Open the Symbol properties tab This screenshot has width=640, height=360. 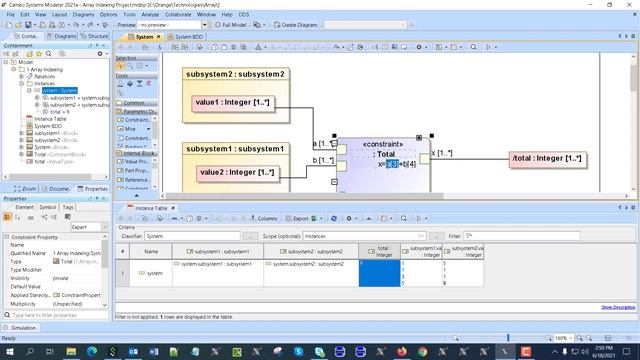pyautogui.click(x=47, y=207)
